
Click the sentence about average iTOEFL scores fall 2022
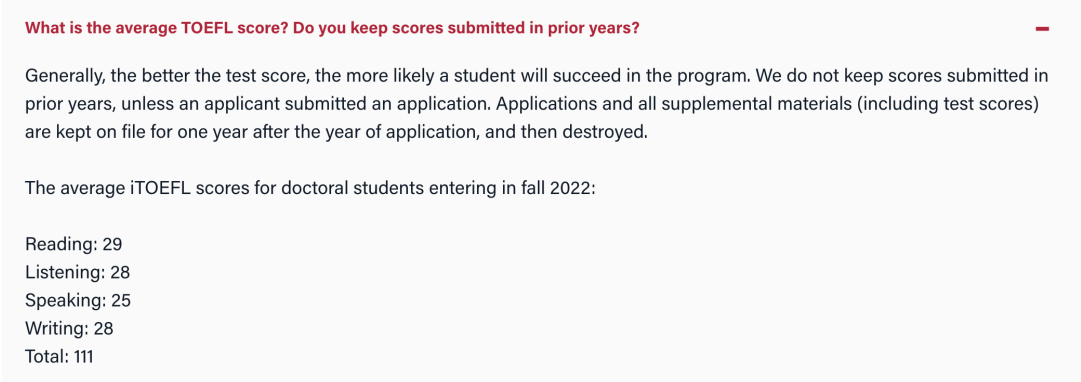[310, 188]
